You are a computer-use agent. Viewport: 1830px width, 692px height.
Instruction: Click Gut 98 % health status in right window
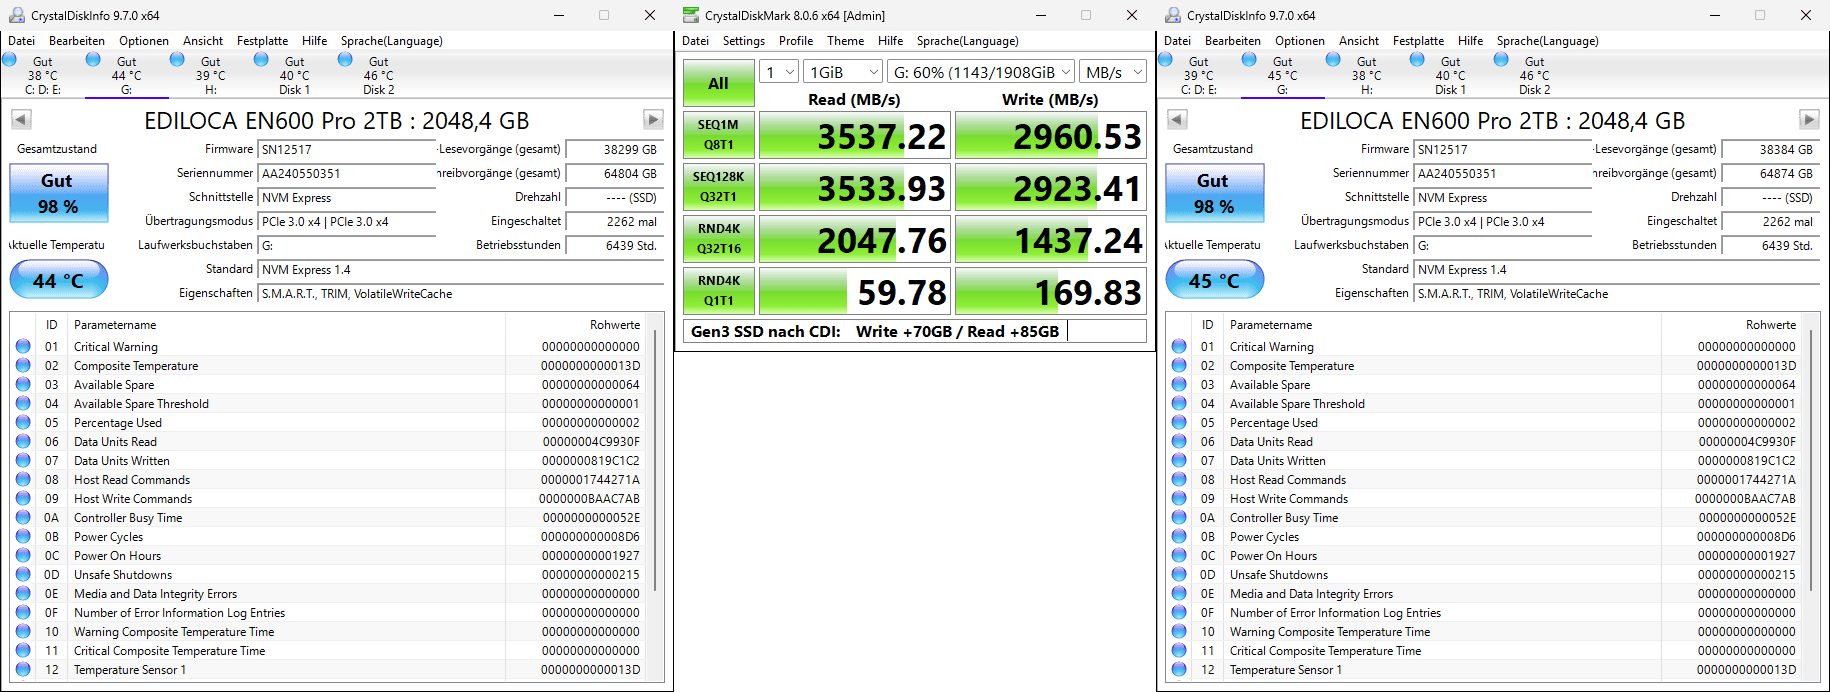click(1214, 193)
